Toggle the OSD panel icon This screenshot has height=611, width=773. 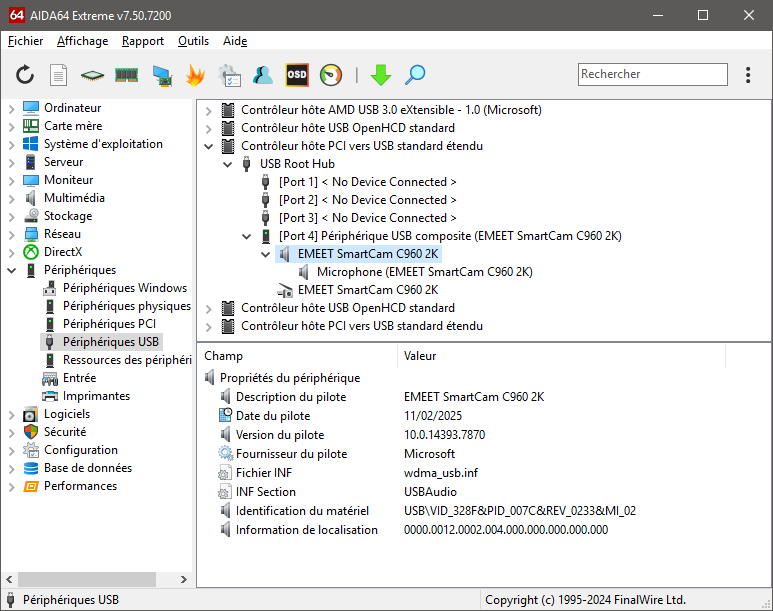tap(297, 75)
